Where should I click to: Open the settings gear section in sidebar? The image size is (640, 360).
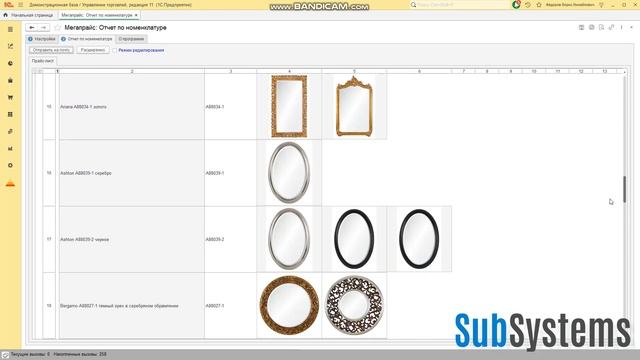(11, 165)
